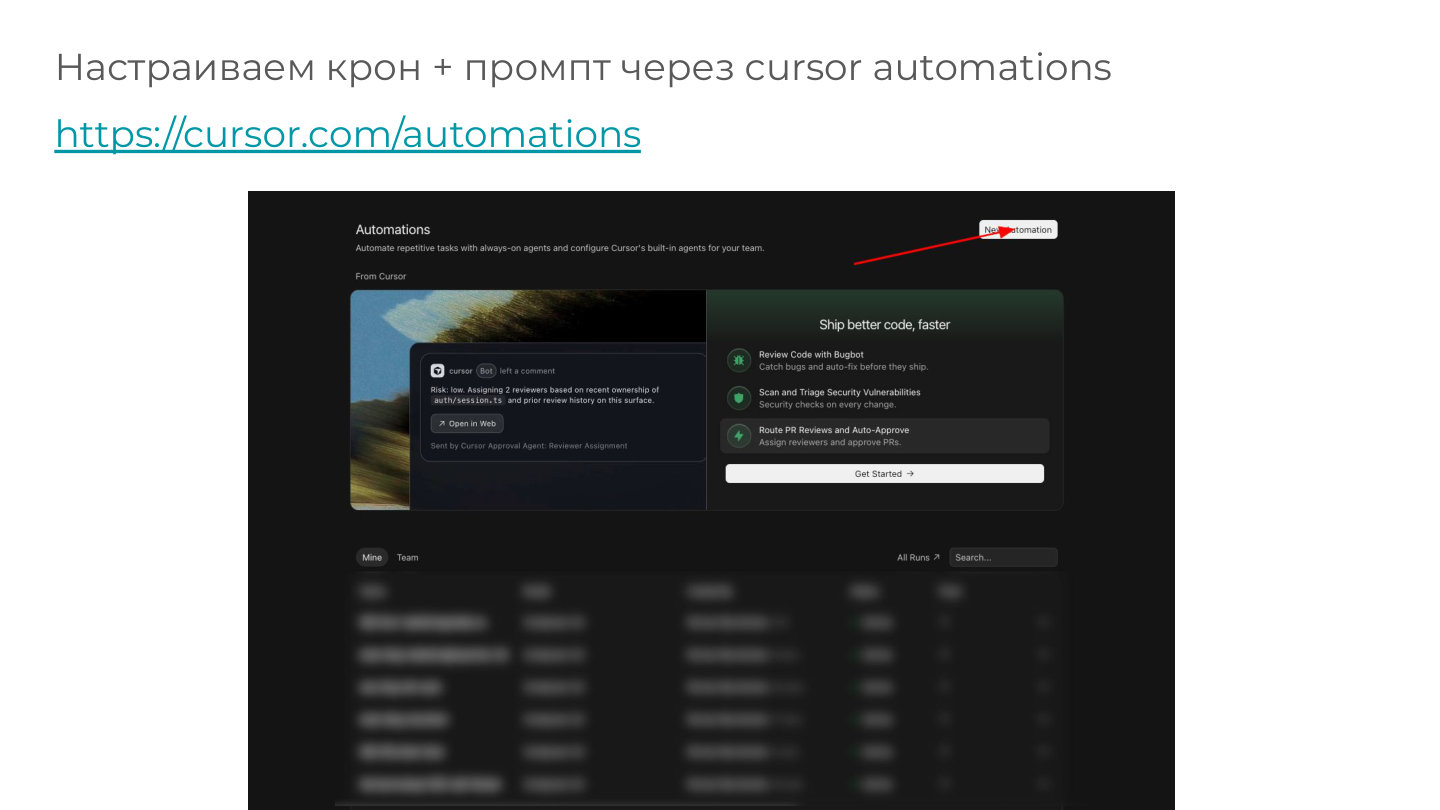Click the lightning bolt routing icon
Screen dimensions: 1440x810
pyautogui.click(x=739, y=436)
